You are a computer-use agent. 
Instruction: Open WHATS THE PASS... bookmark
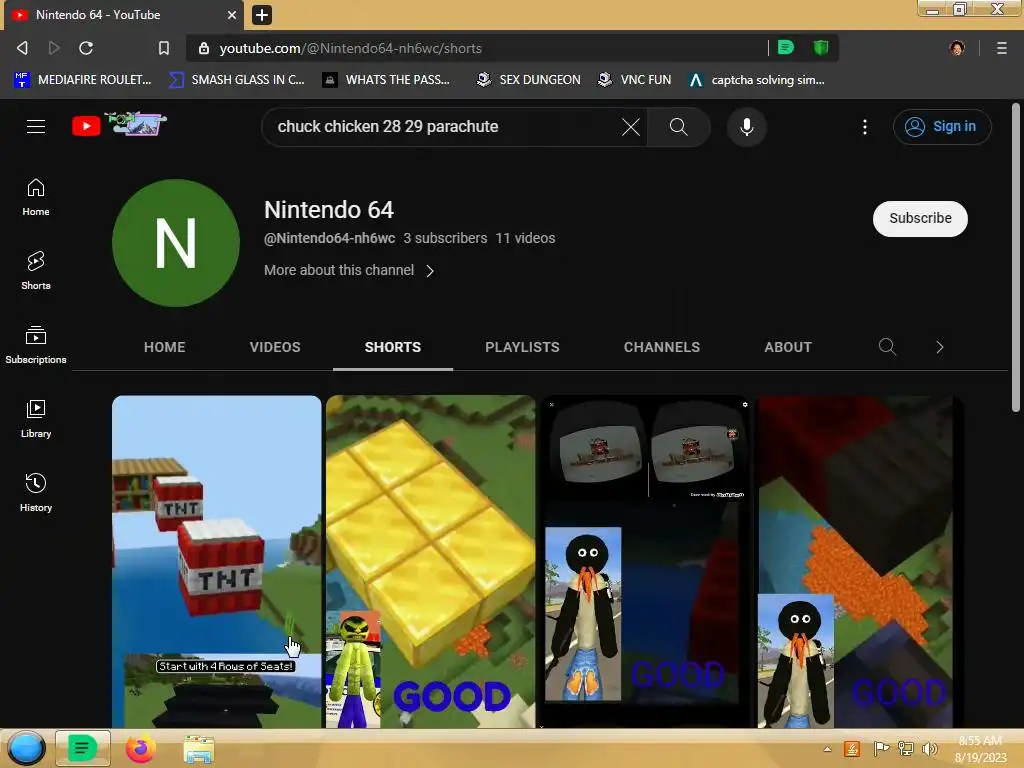[x=386, y=80]
